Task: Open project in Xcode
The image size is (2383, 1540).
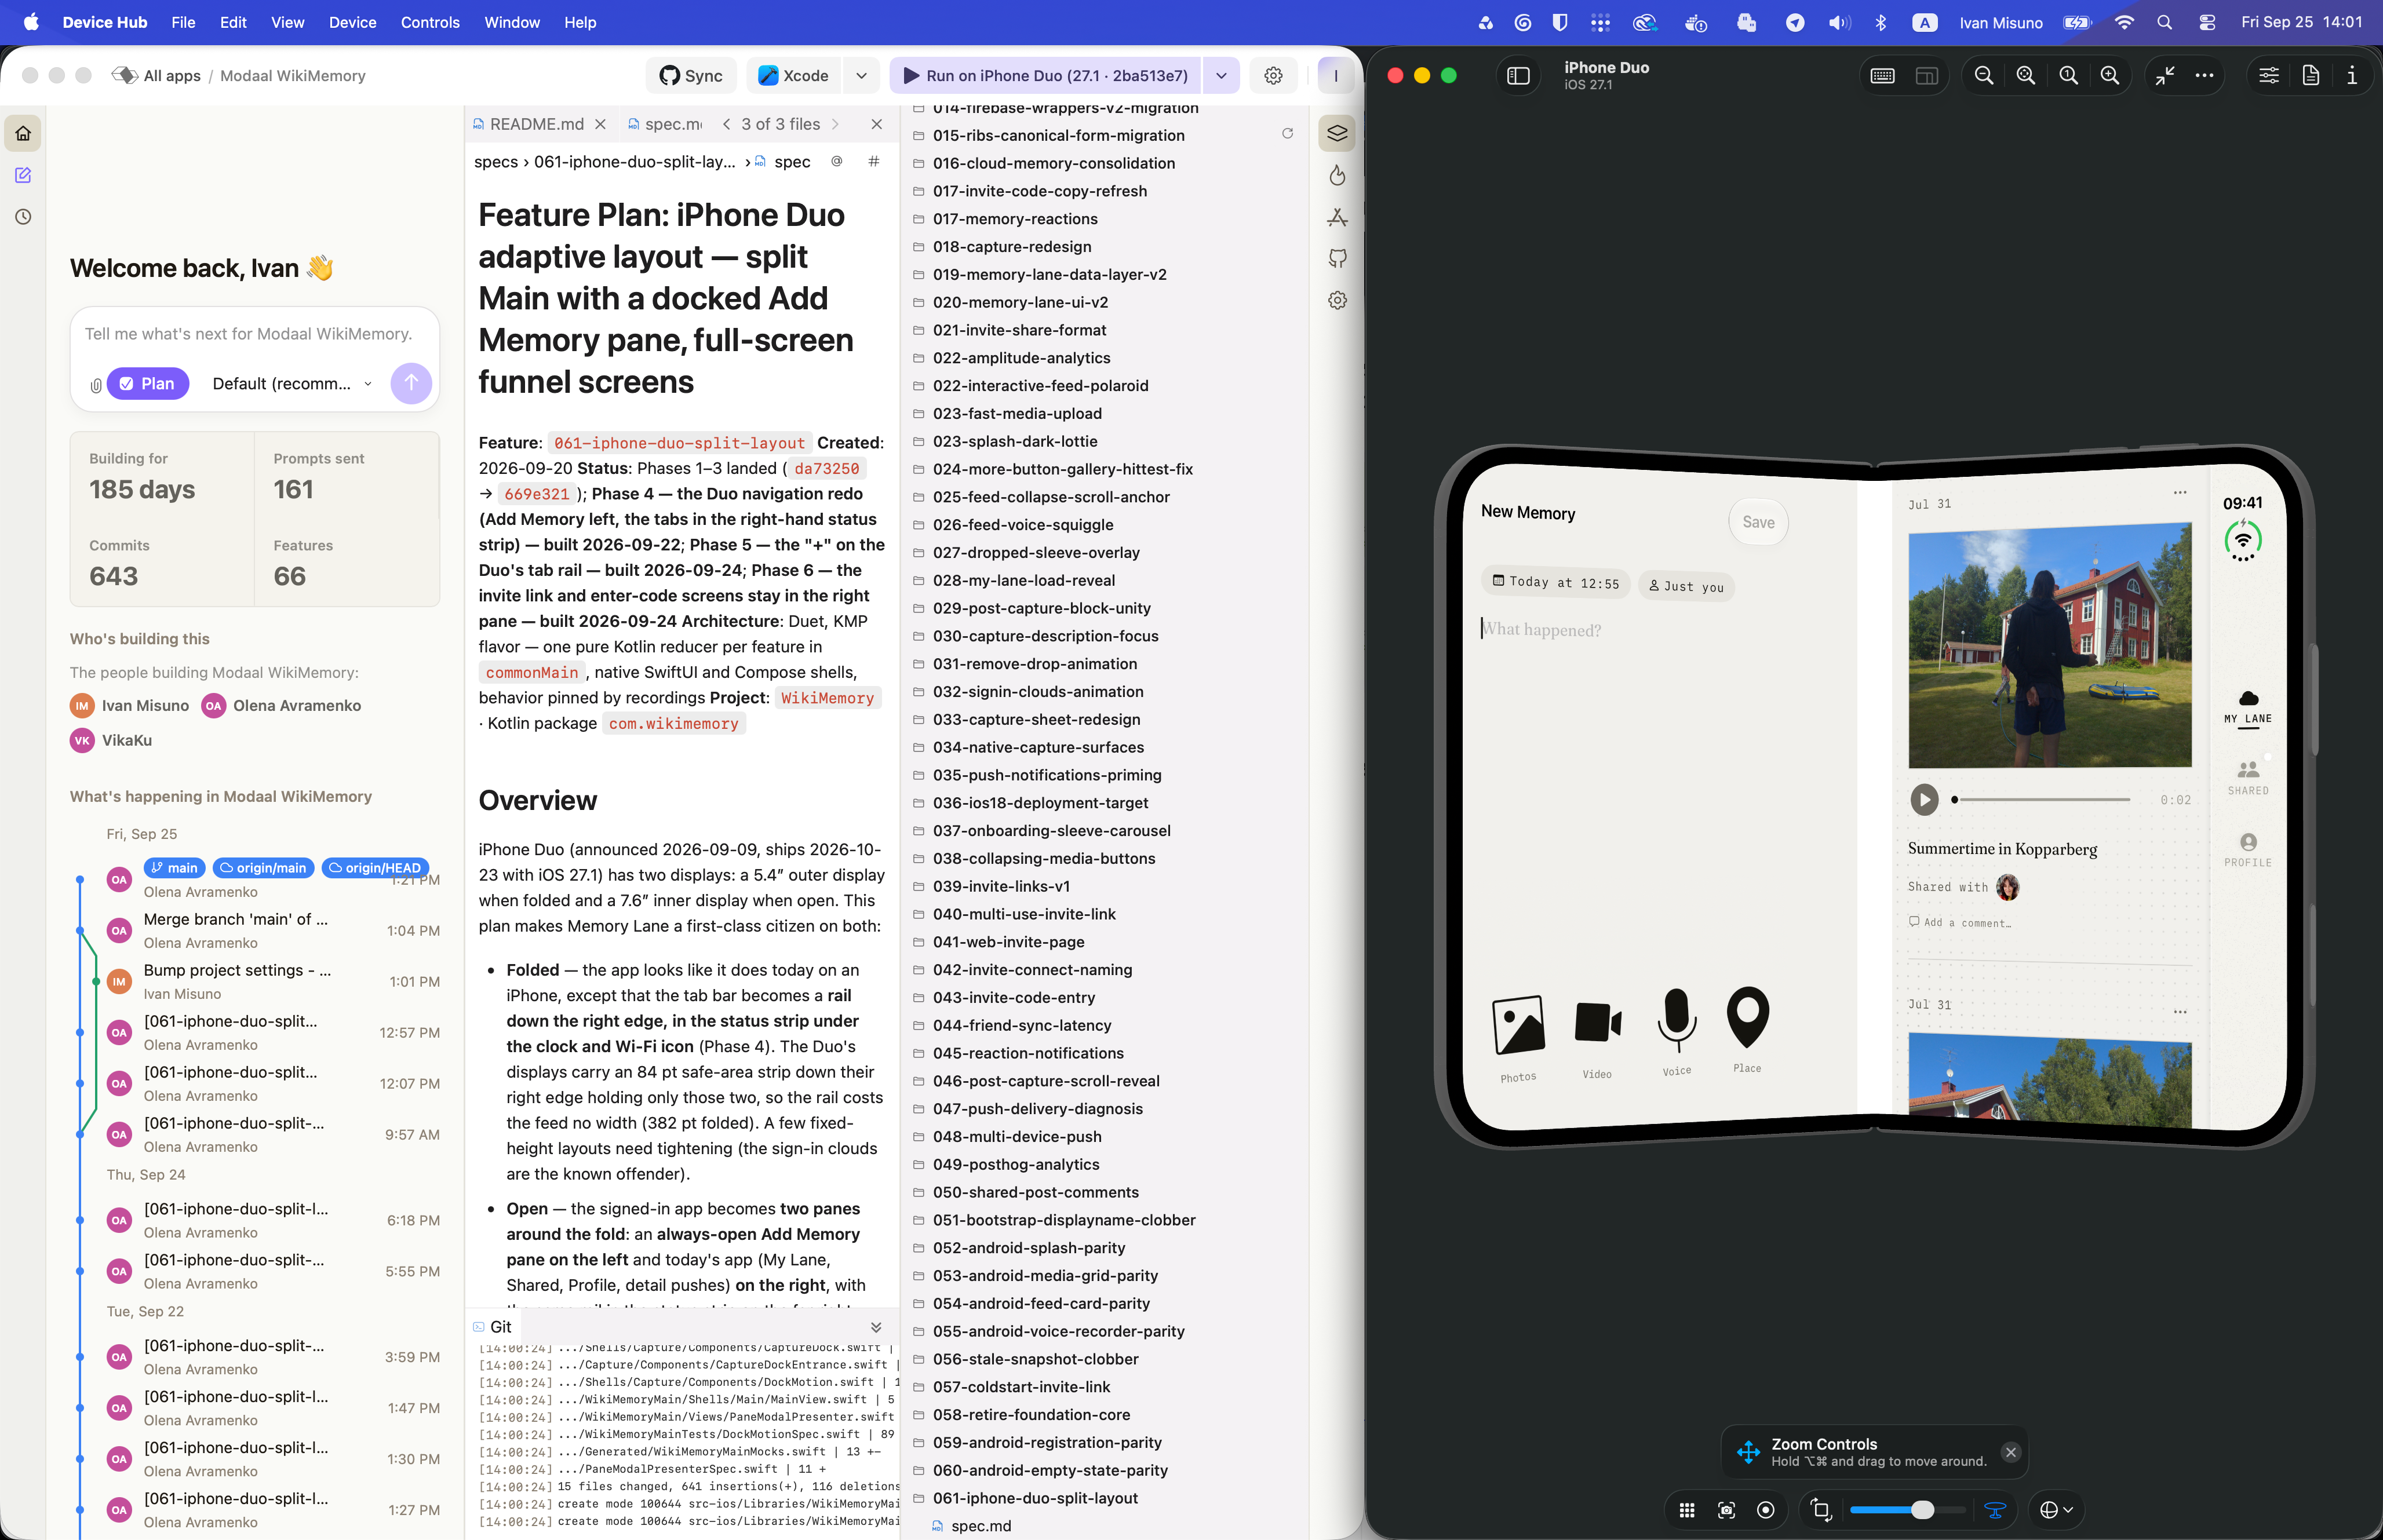Action: 793,75
